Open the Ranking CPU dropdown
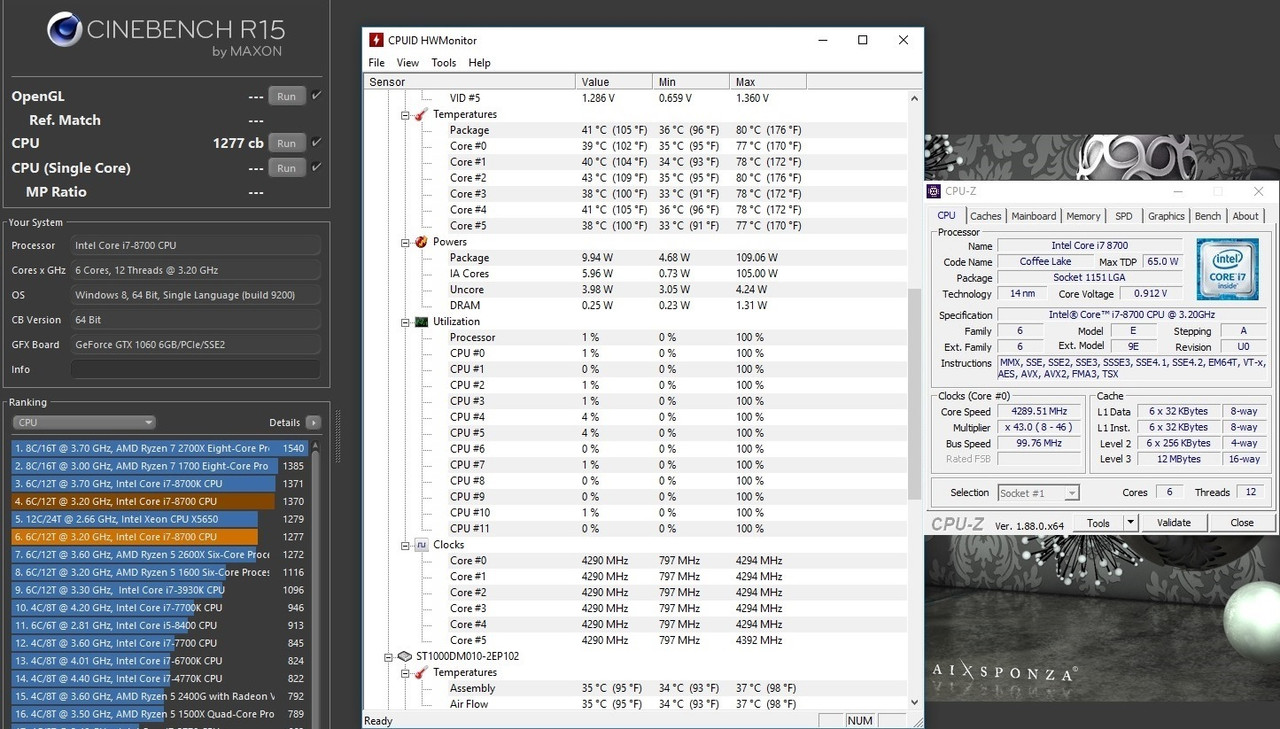The height and width of the screenshot is (729, 1280). tap(84, 422)
